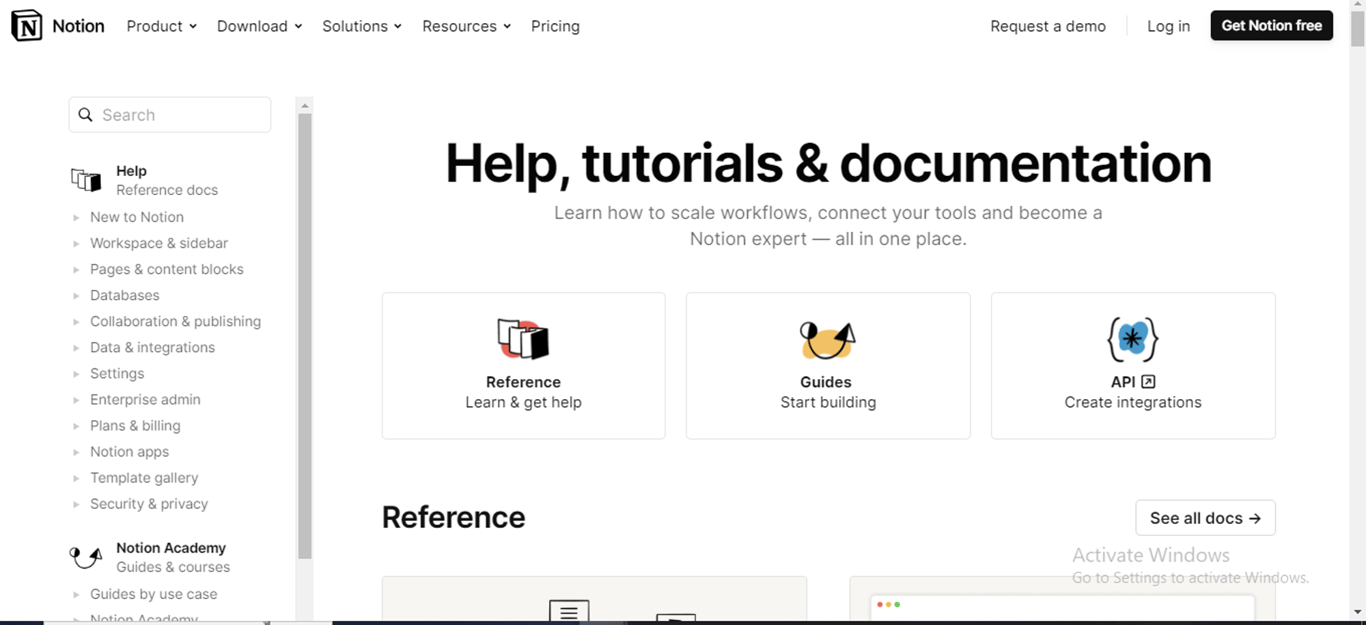Click the external link icon next to API

click(1148, 382)
